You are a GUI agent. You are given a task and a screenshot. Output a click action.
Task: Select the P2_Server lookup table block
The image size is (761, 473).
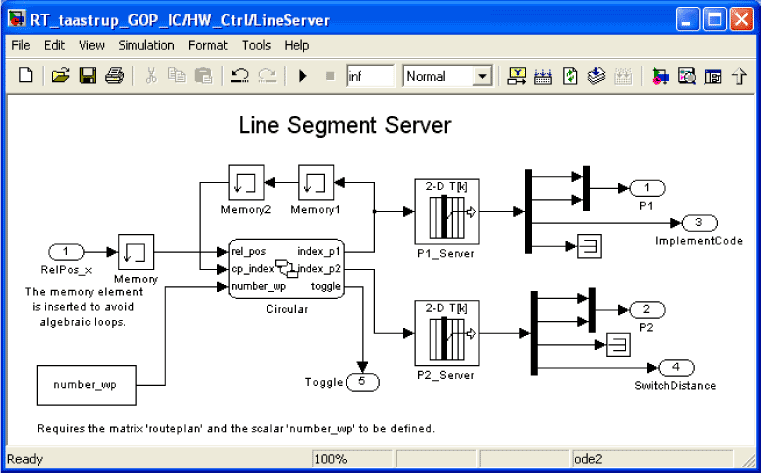[x=447, y=333]
